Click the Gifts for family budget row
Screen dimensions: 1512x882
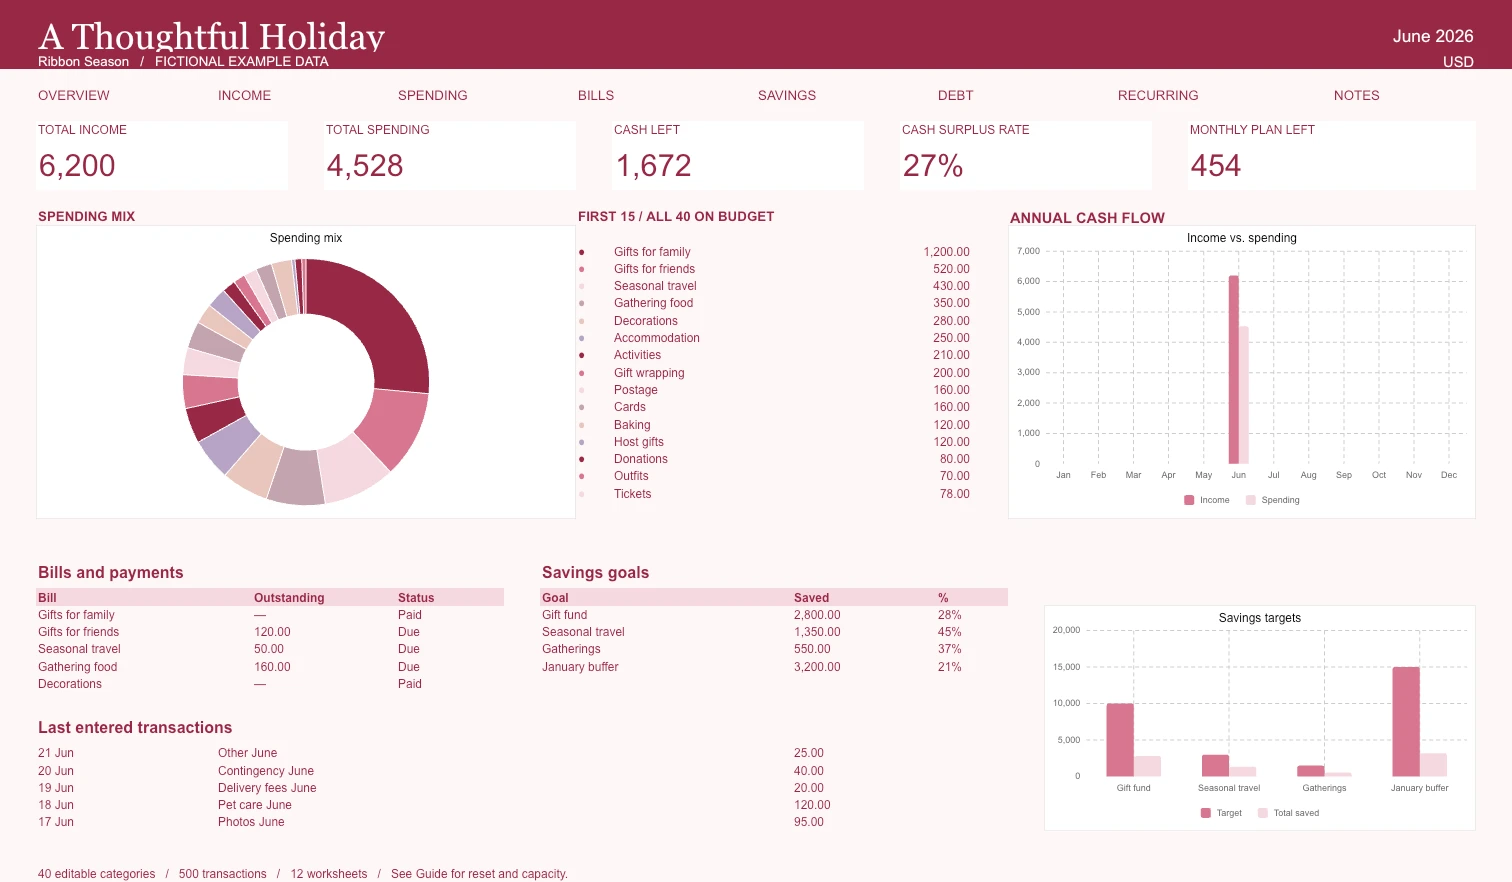point(774,252)
